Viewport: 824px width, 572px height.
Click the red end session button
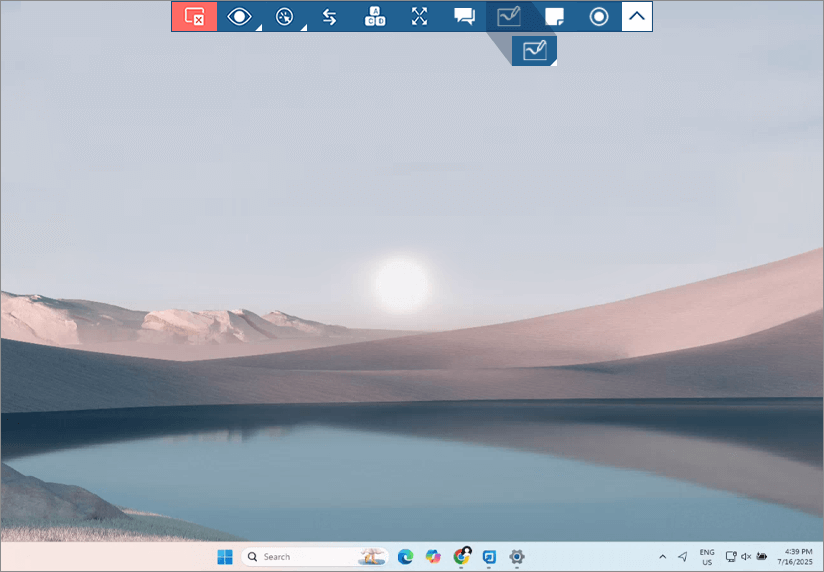point(194,16)
